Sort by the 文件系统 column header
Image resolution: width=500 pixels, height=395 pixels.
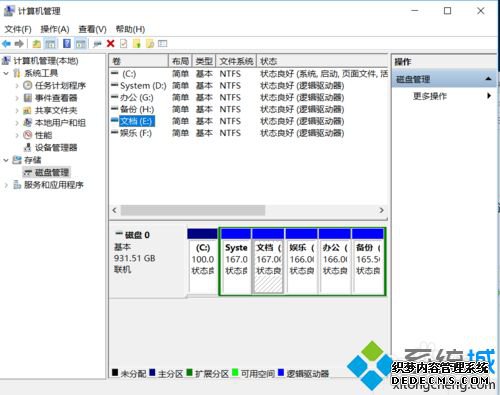pyautogui.click(x=236, y=61)
